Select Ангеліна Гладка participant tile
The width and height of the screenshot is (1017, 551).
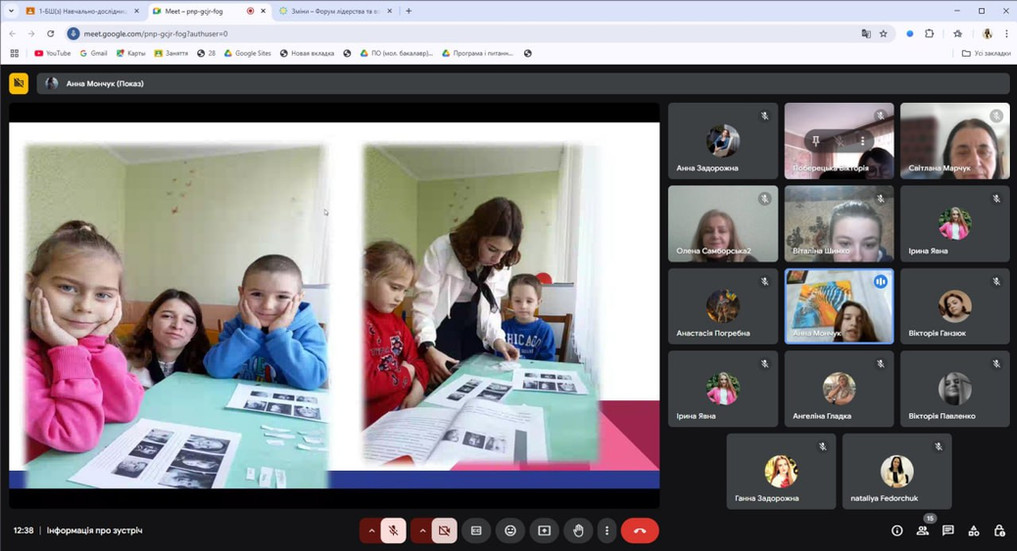839,389
